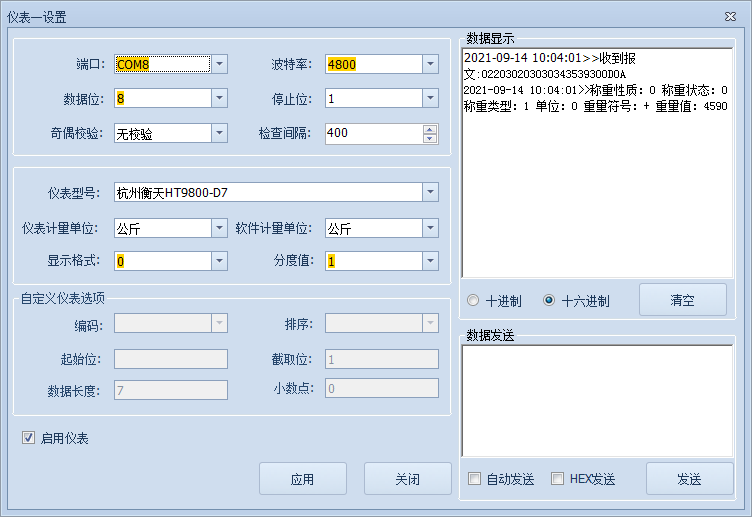Click the 波特率 value 4800

(341, 64)
